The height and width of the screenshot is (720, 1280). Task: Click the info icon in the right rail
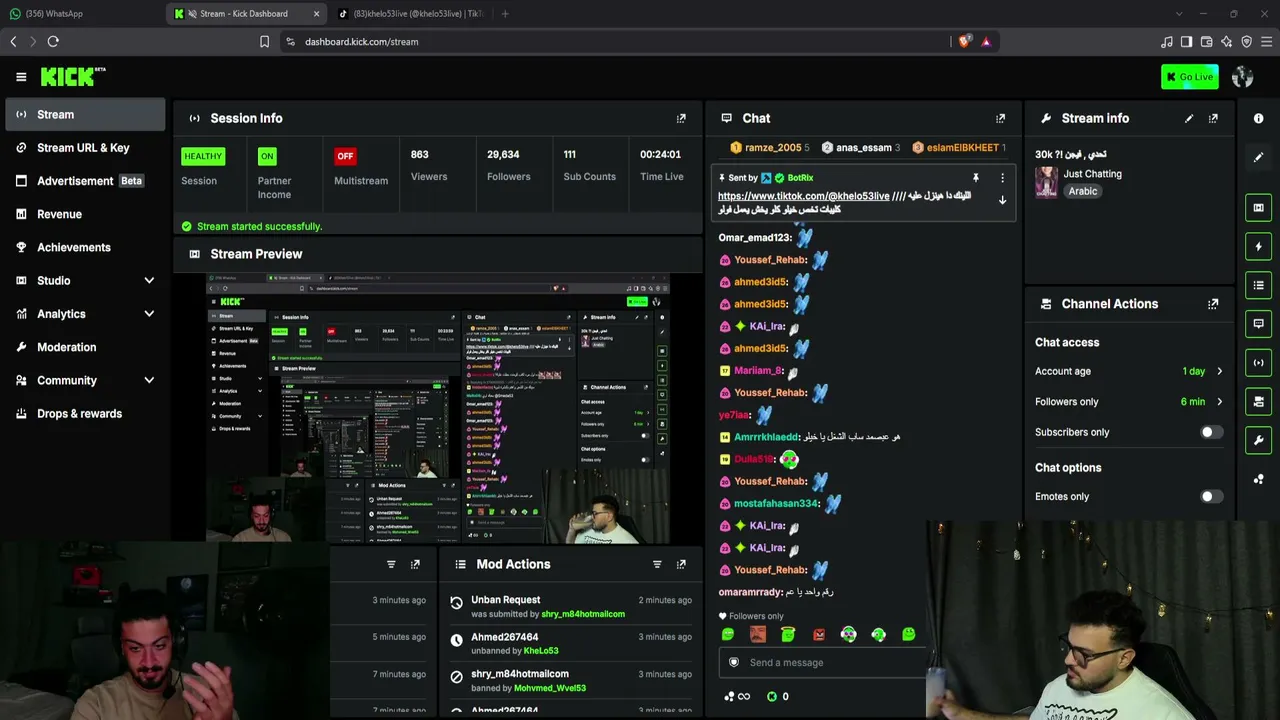[1259, 118]
